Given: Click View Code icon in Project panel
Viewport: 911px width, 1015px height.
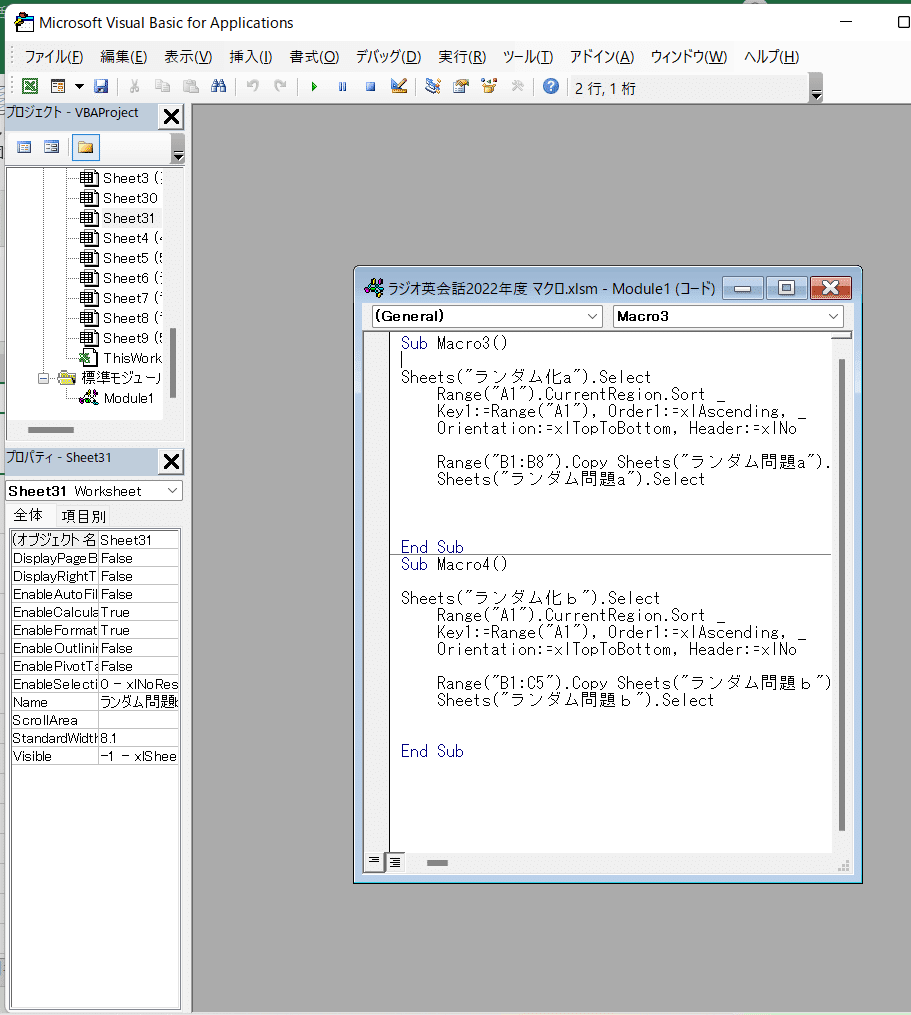Looking at the screenshot, I should click(x=24, y=147).
